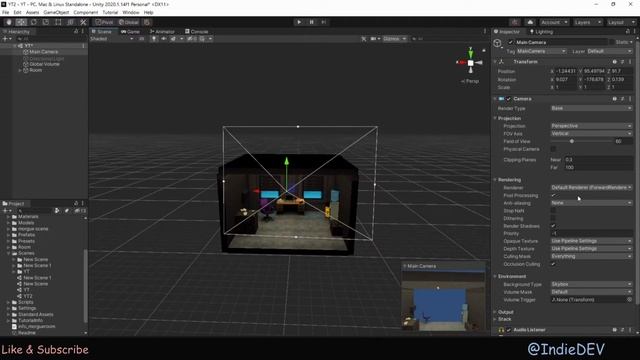Open the Layer Default dropdown
Screen dimensions: 640x360
point(609,51)
